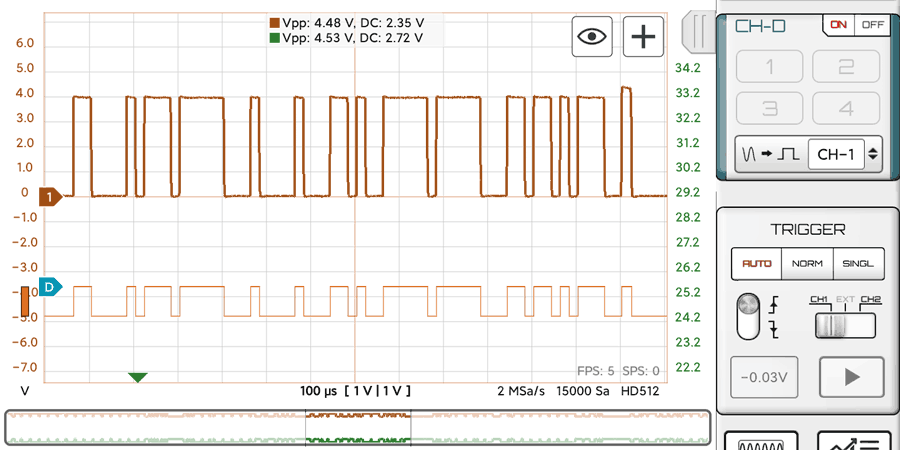
Task: Click the CH1/EXT/CH2 trigger source slider
Action: [x=844, y=325]
